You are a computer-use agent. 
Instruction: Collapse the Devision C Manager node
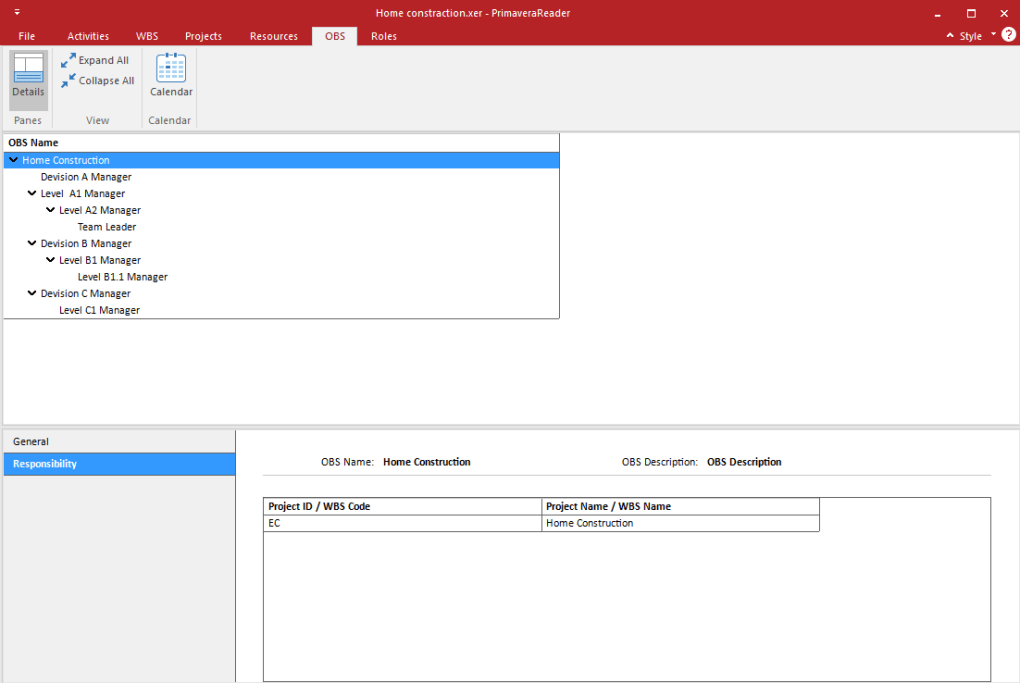point(32,293)
